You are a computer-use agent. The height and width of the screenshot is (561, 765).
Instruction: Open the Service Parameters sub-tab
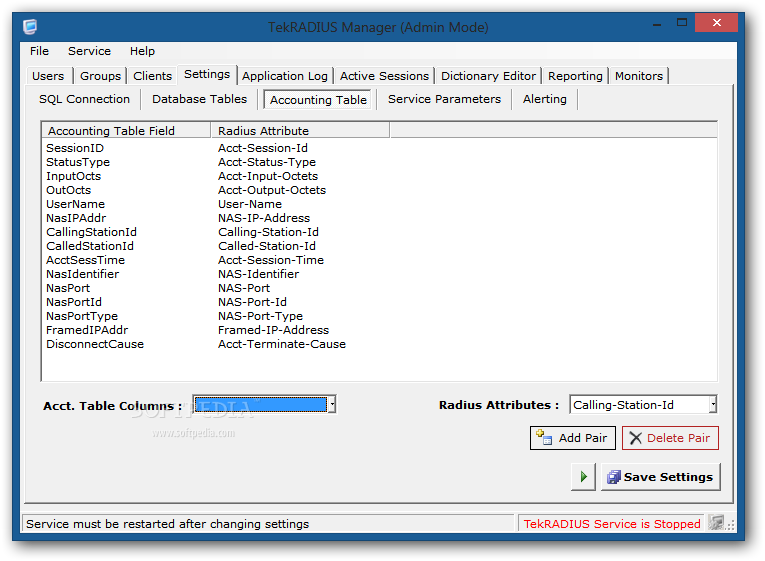pos(444,99)
